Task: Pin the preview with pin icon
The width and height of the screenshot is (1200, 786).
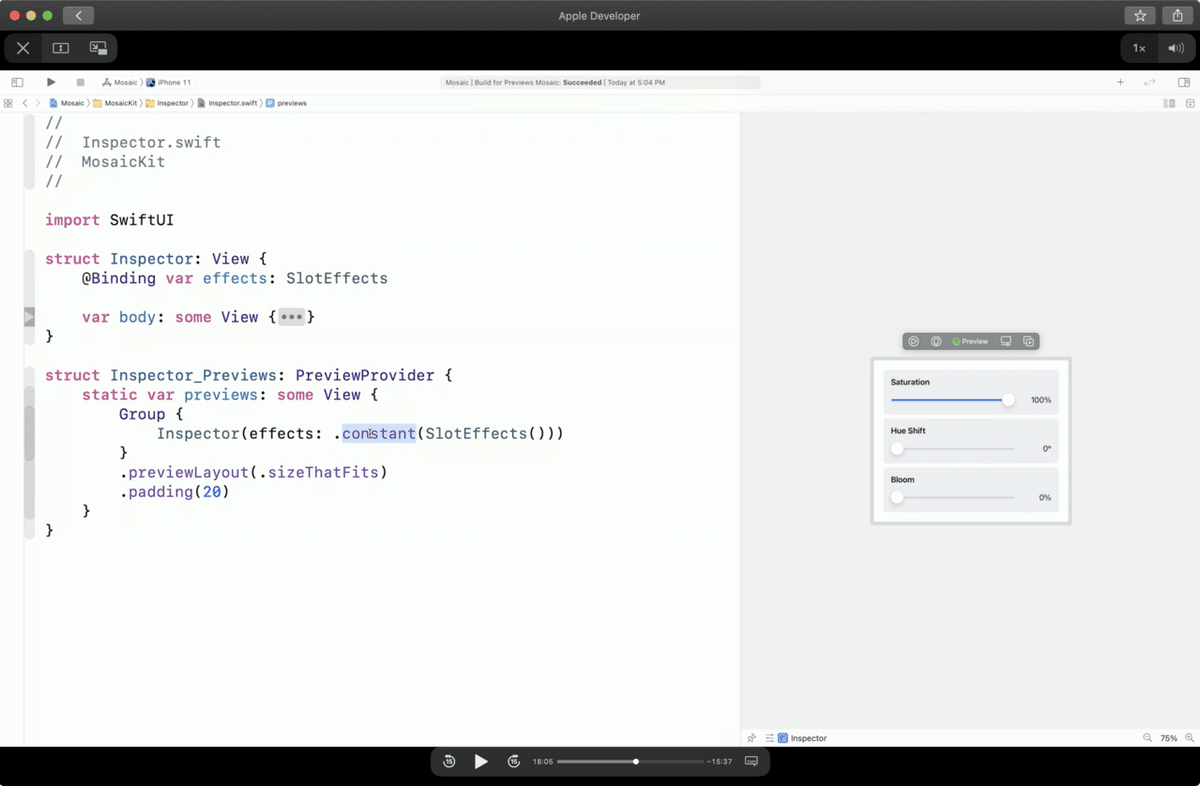Action: [752, 738]
